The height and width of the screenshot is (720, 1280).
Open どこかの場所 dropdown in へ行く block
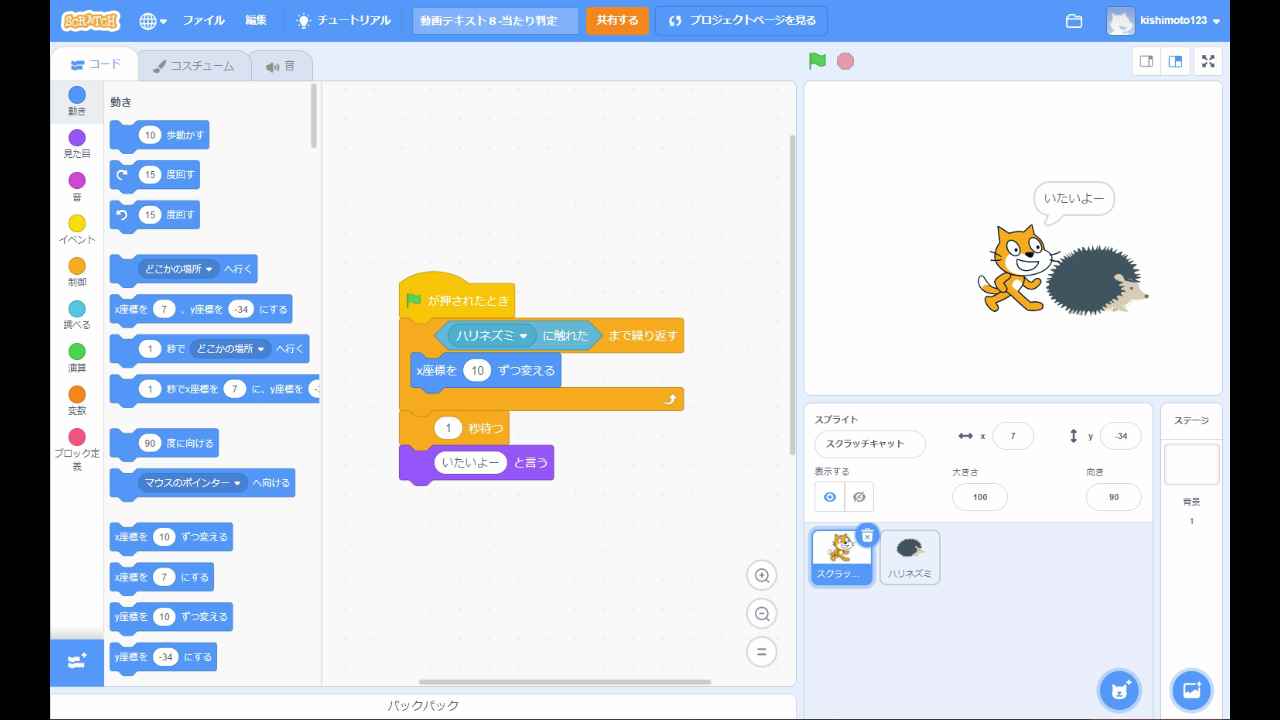tap(178, 269)
